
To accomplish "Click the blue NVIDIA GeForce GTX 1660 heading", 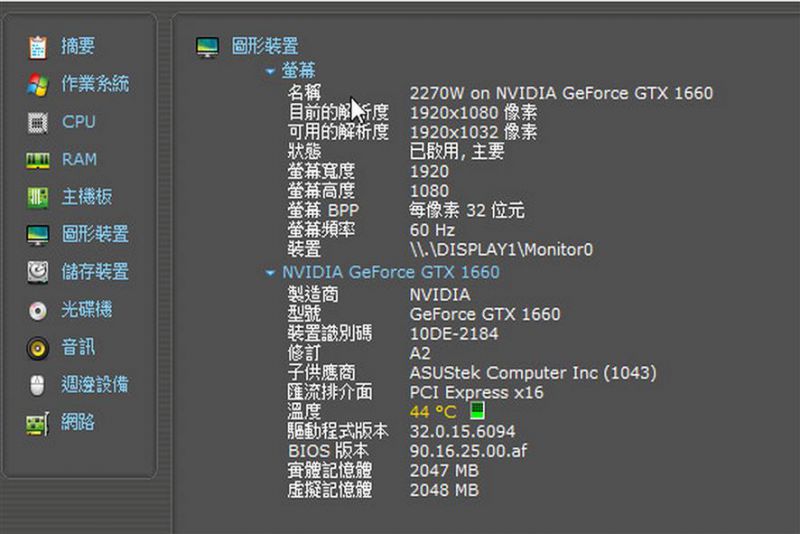I will pyautogui.click(x=390, y=272).
